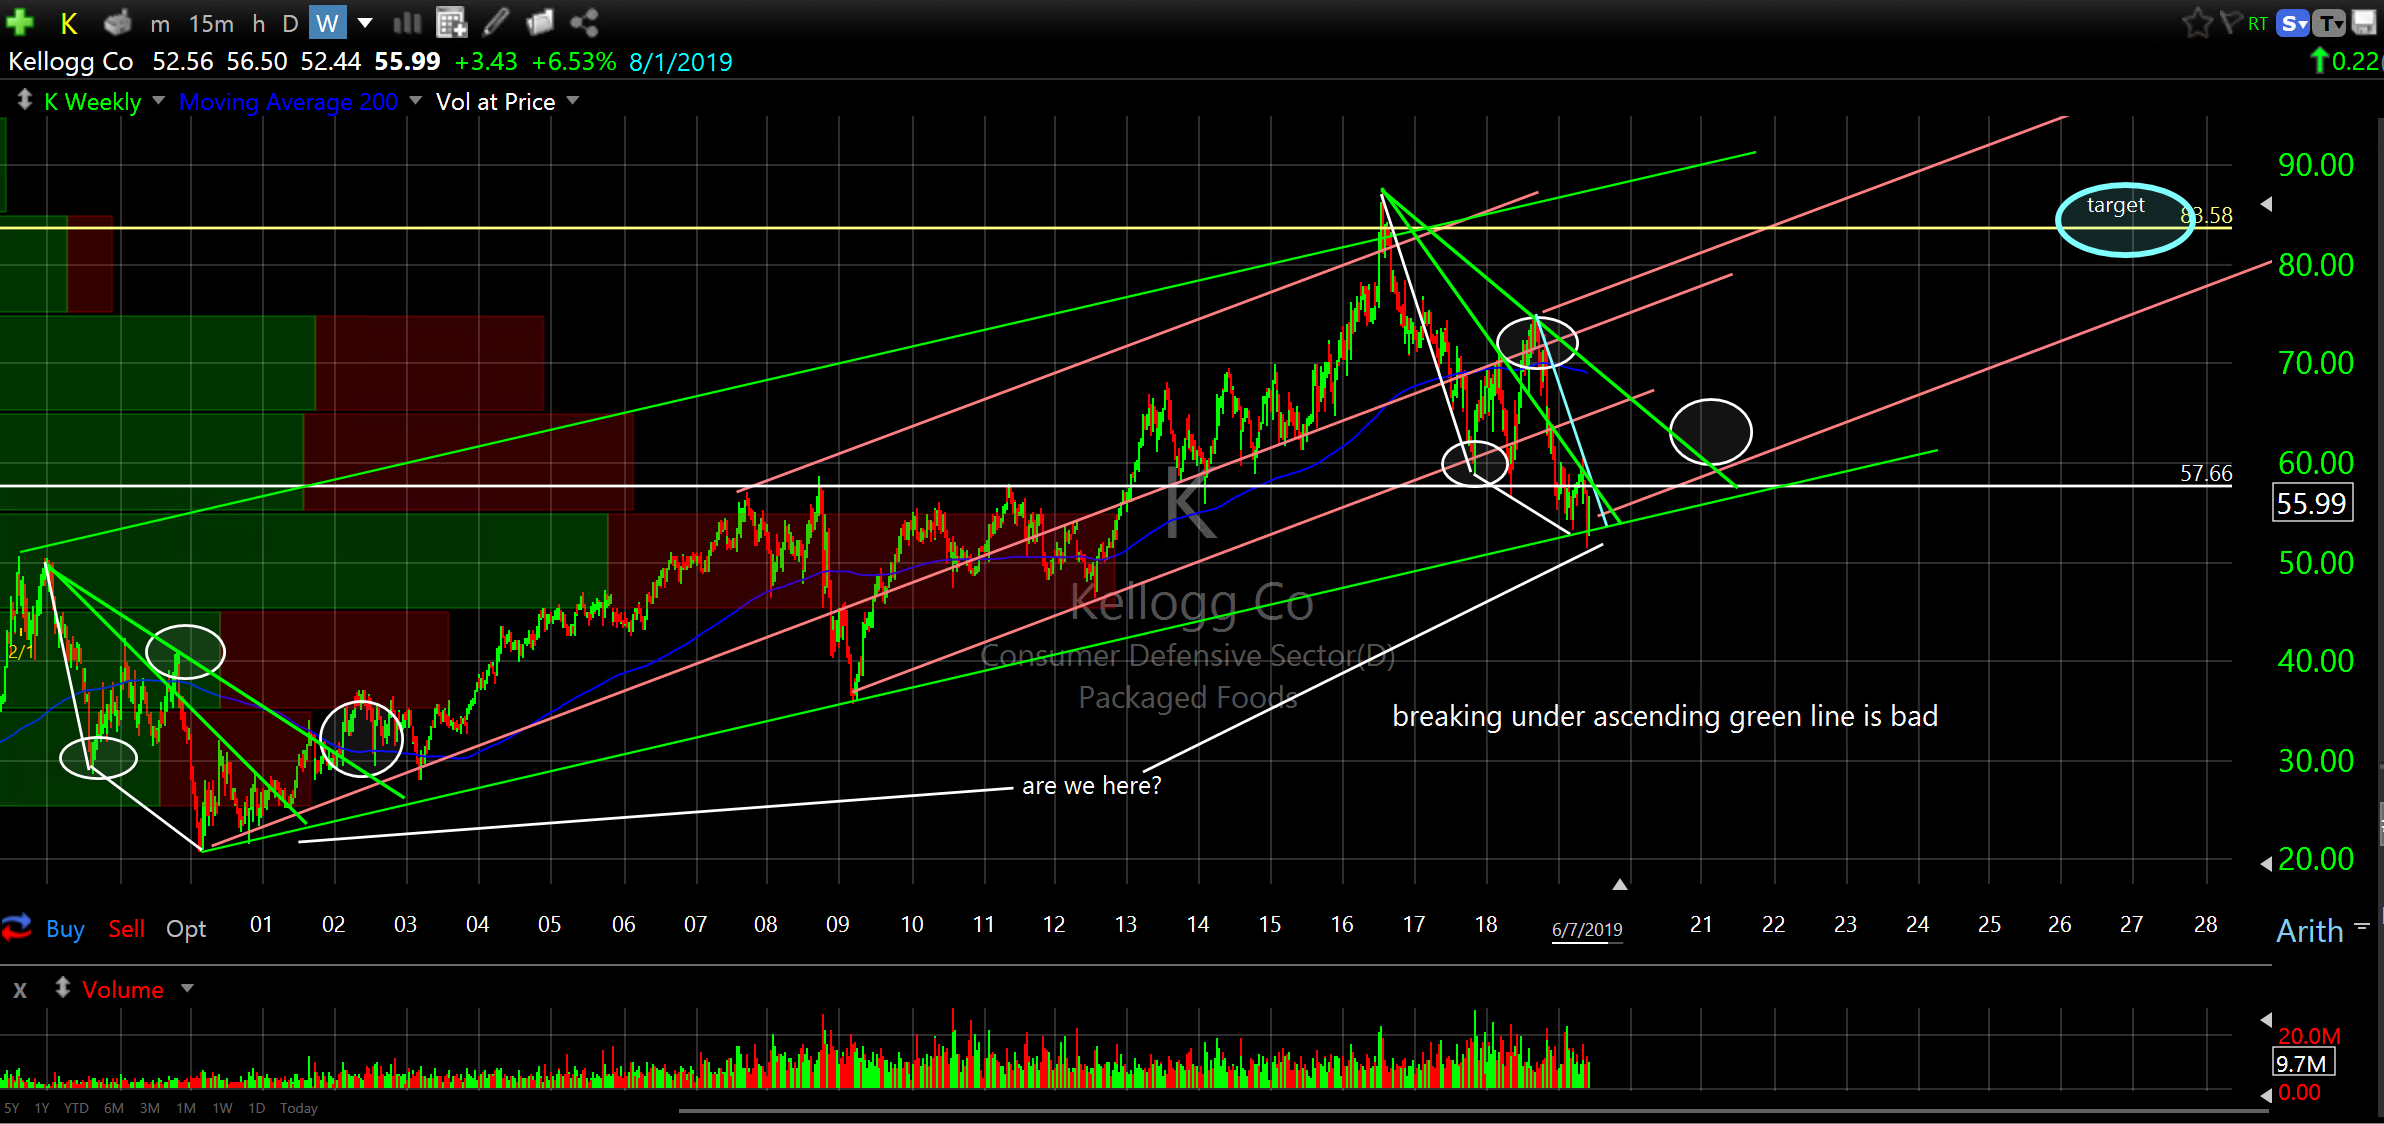Image resolution: width=2384 pixels, height=1124 pixels.
Task: Click the add indicator grid icon
Action: (x=452, y=22)
